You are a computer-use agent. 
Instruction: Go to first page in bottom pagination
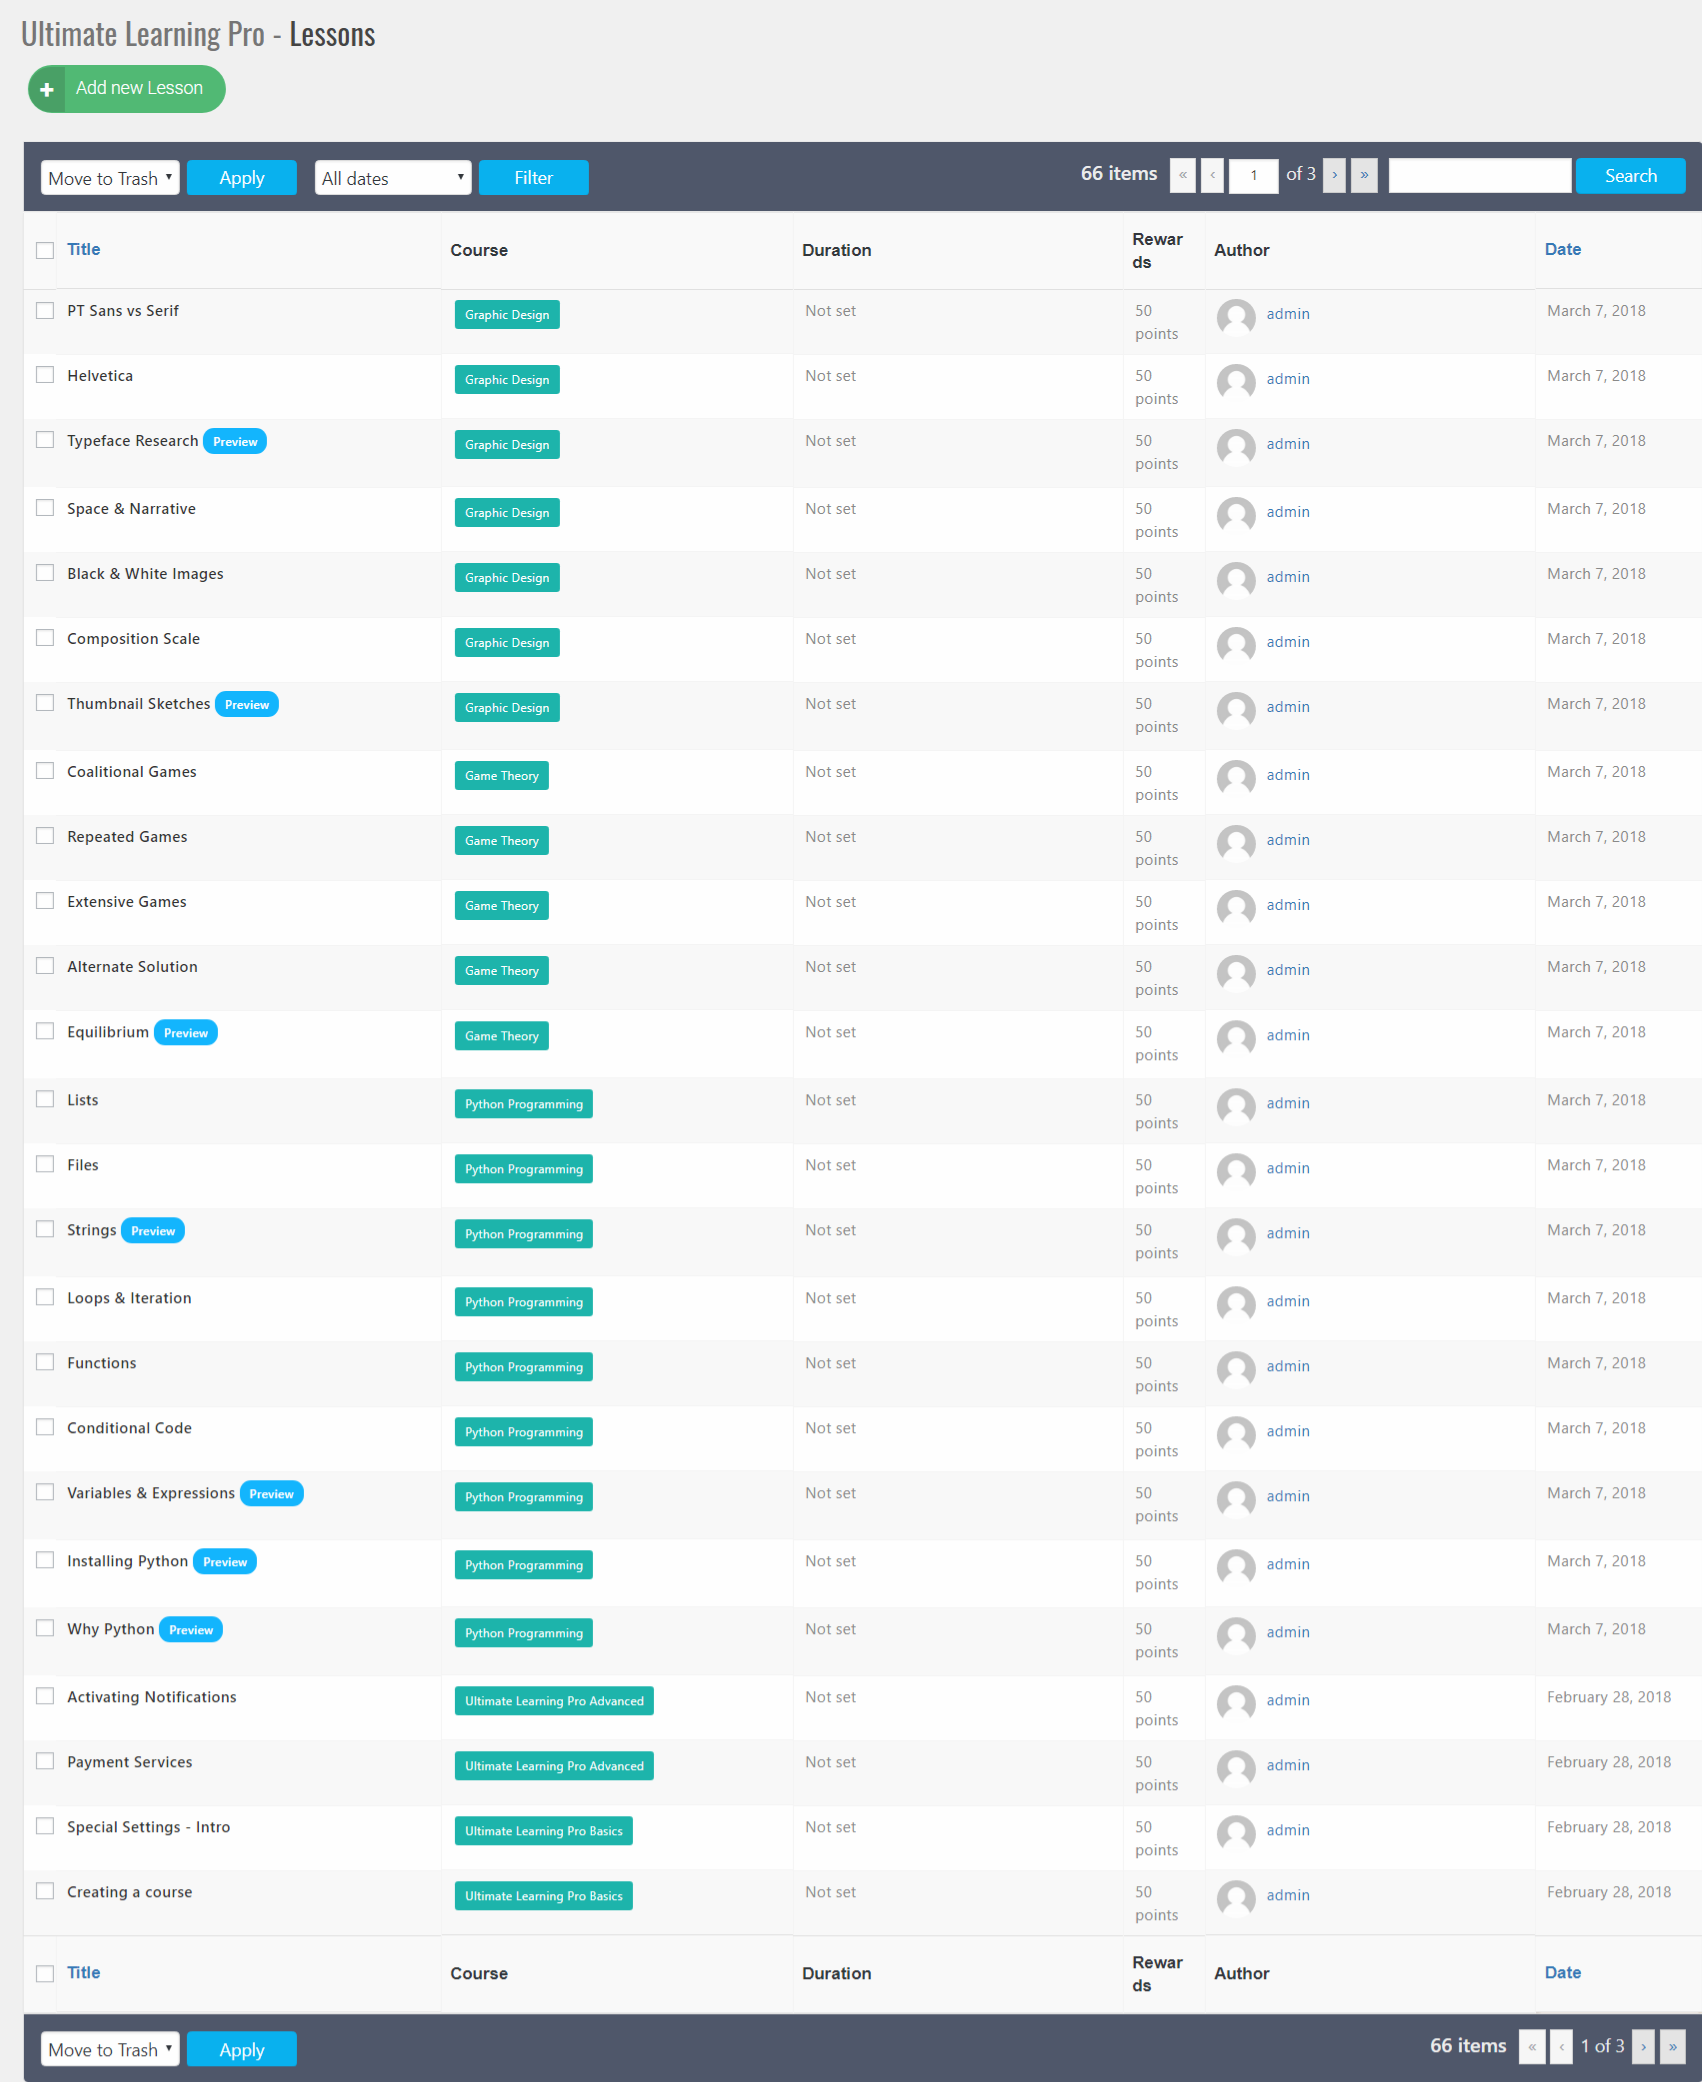coord(1532,2047)
